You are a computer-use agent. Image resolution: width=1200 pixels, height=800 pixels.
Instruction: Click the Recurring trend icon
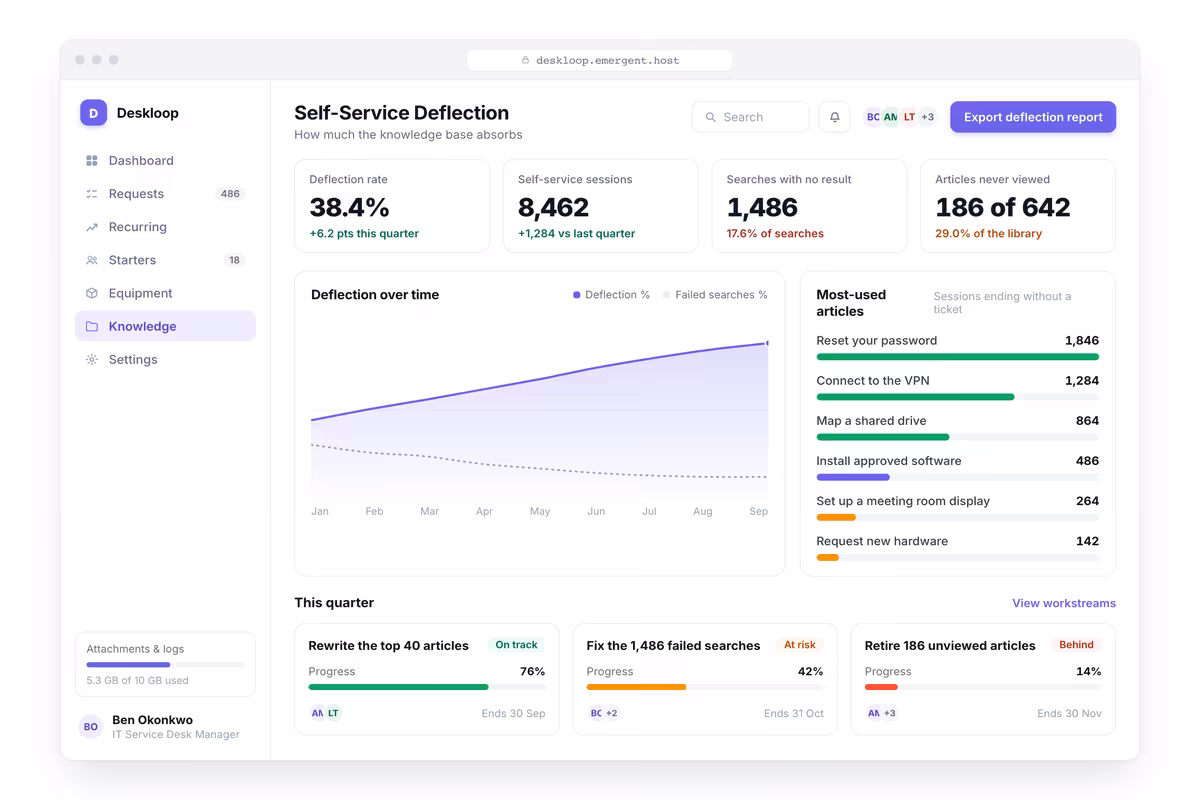(x=92, y=227)
